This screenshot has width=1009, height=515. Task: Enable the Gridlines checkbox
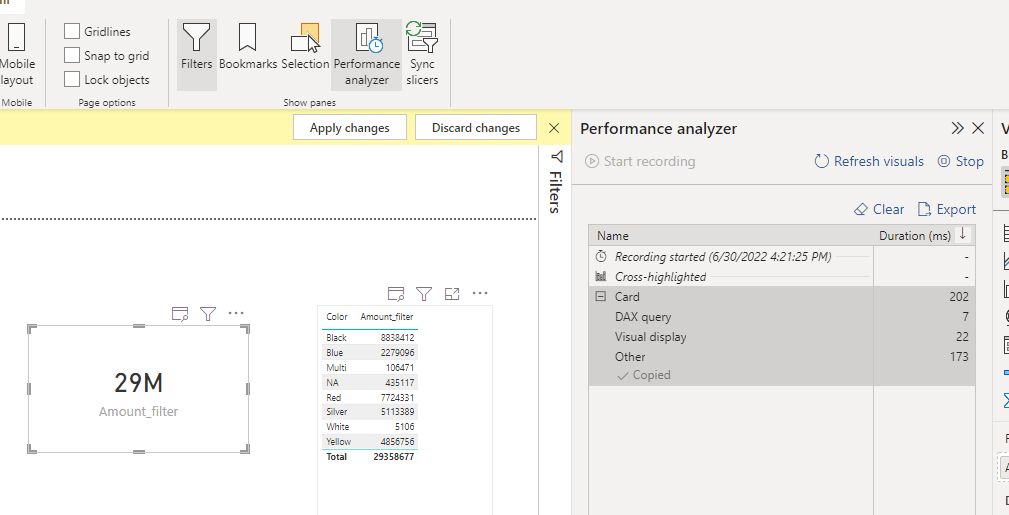72,32
